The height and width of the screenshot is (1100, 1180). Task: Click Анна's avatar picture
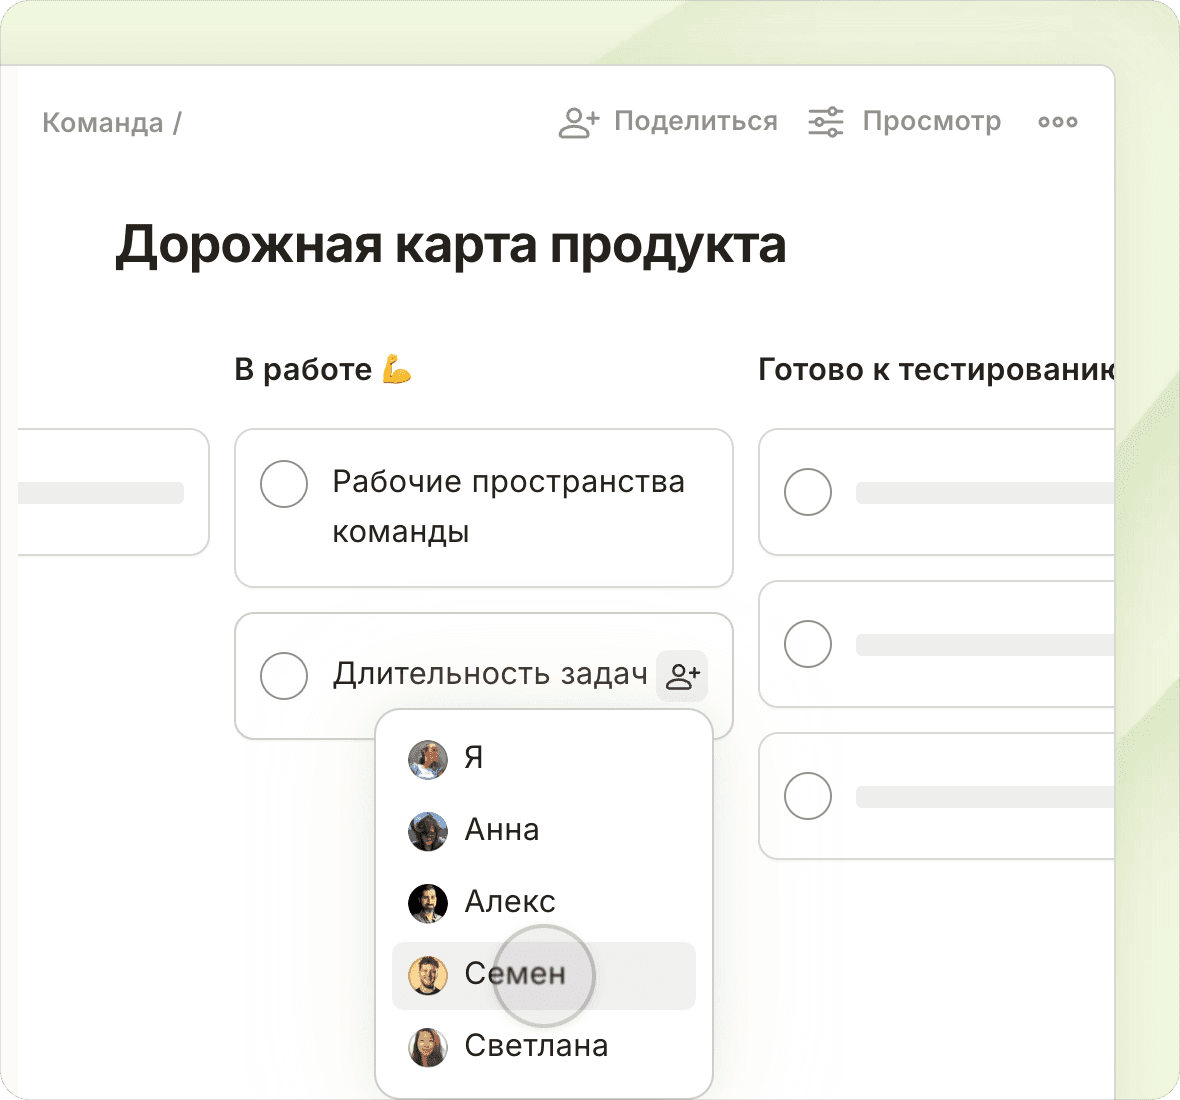pos(428,831)
